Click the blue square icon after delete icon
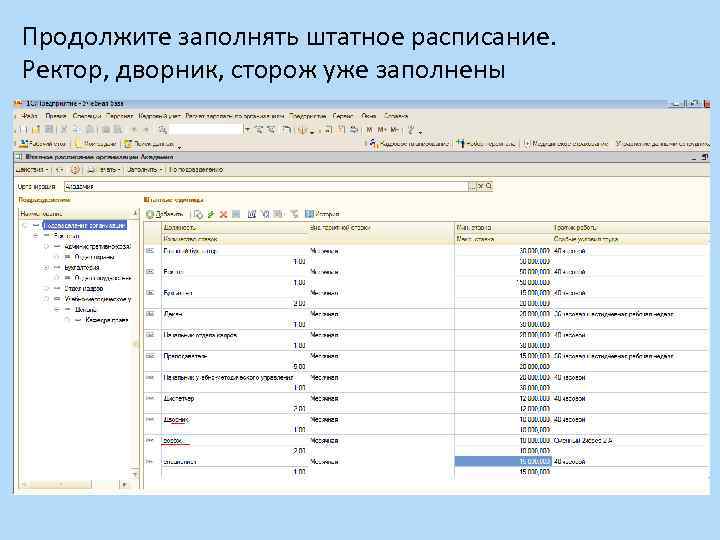720x540 pixels. click(236, 214)
